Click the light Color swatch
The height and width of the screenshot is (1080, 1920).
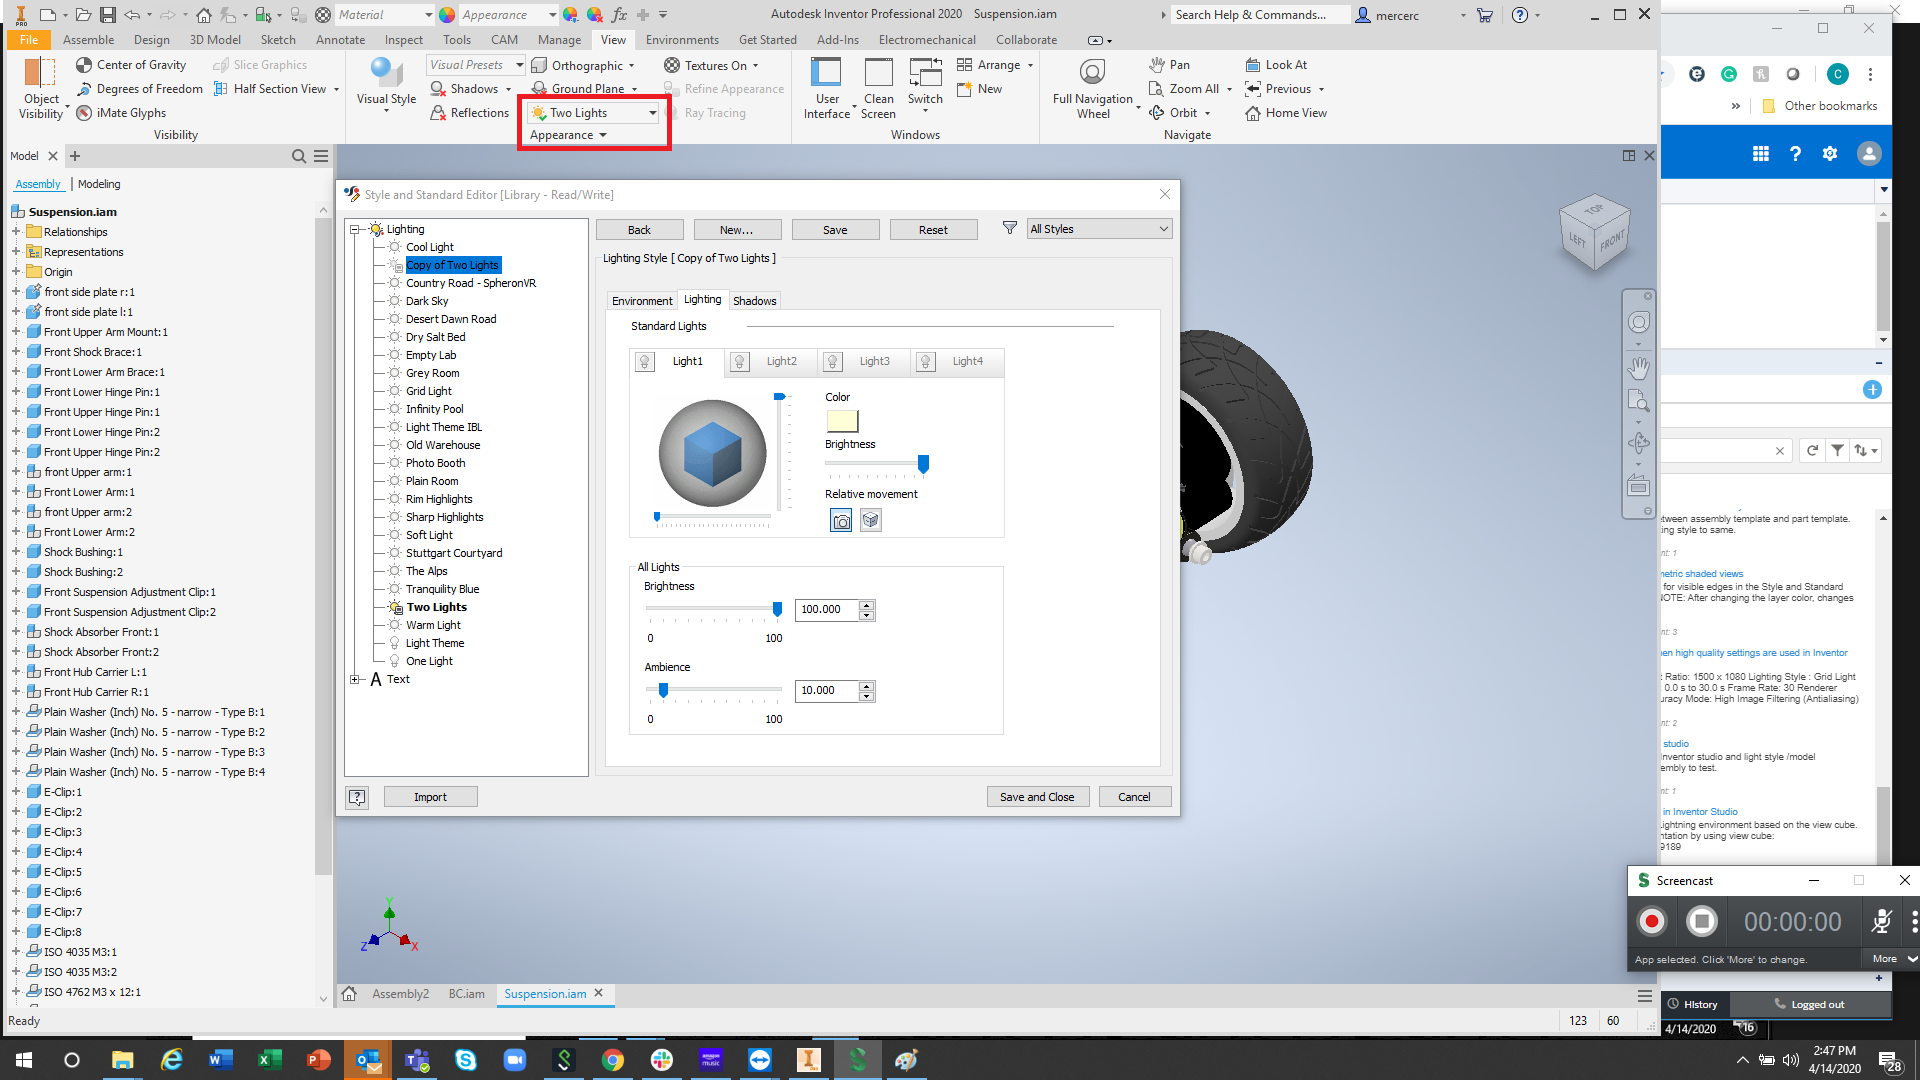pos(842,421)
